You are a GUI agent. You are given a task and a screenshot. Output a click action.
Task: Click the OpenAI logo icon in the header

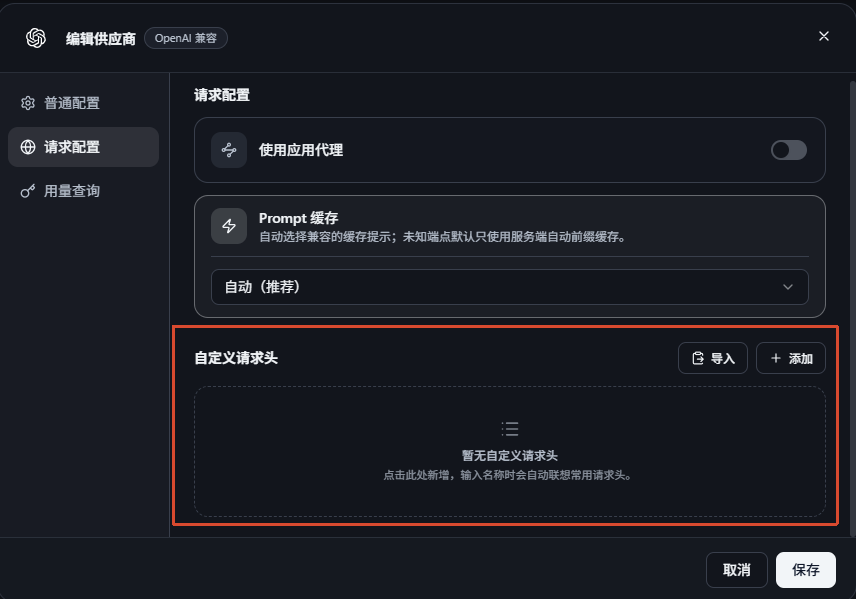pyautogui.click(x=36, y=38)
